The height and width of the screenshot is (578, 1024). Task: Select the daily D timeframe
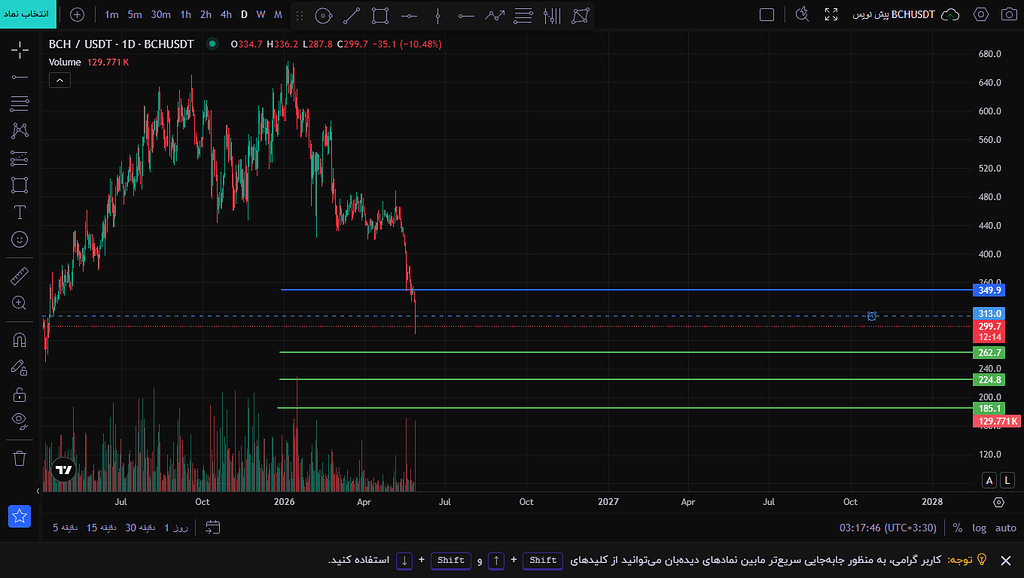(244, 14)
